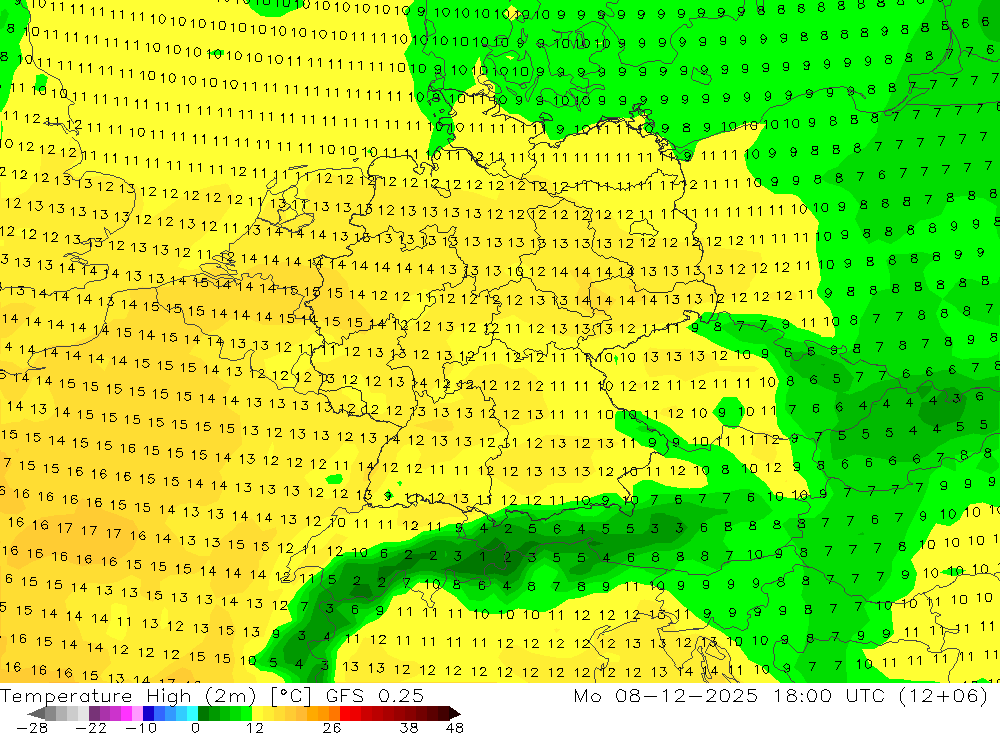Click the legend's left gray arrow end
The height and width of the screenshot is (733, 1000).
(x=37, y=713)
